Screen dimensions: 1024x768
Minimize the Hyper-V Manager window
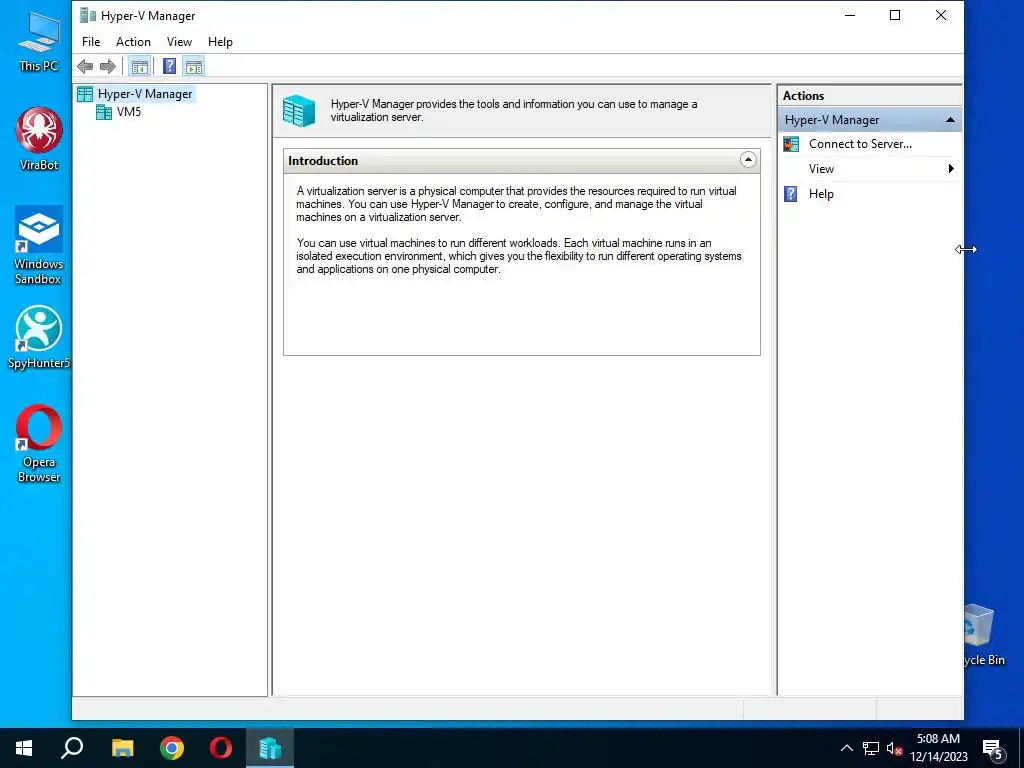[850, 15]
